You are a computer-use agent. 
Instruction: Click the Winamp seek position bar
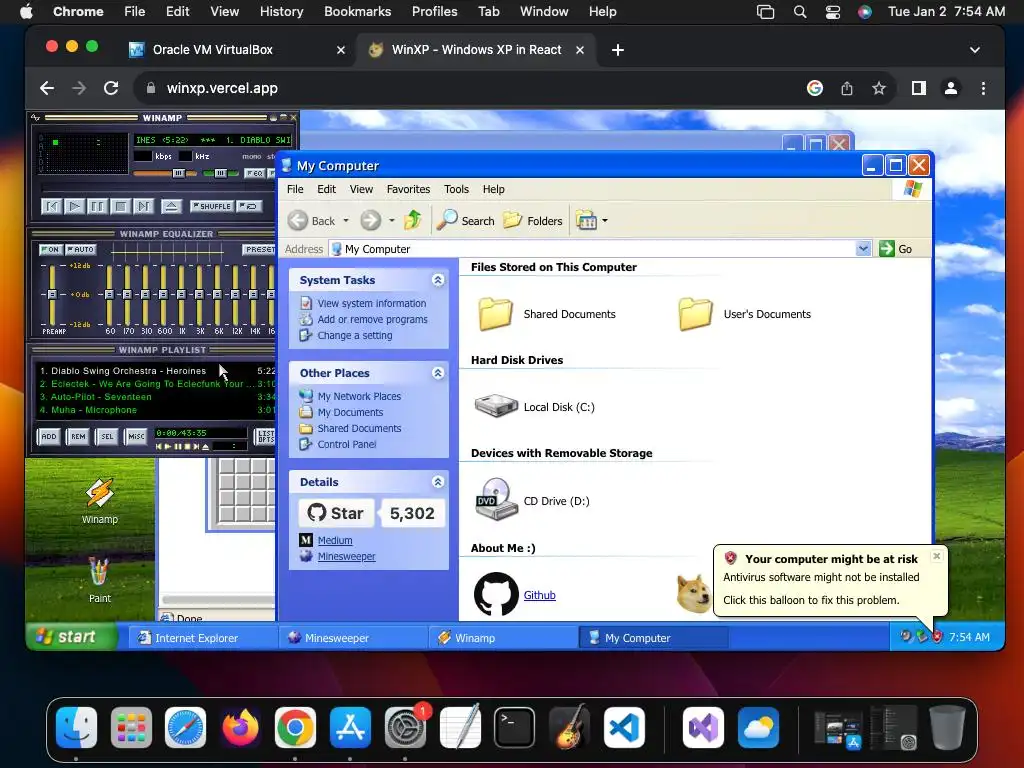tap(157, 189)
